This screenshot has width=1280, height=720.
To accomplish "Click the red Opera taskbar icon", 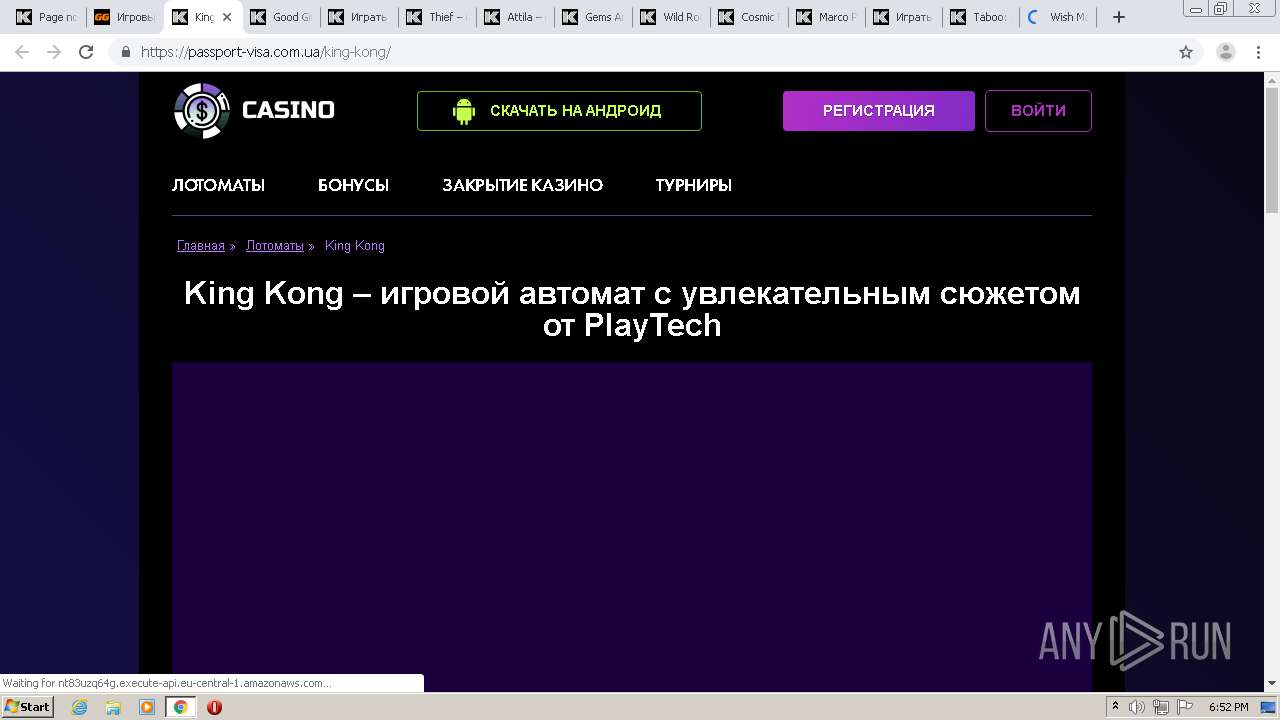I will (214, 707).
